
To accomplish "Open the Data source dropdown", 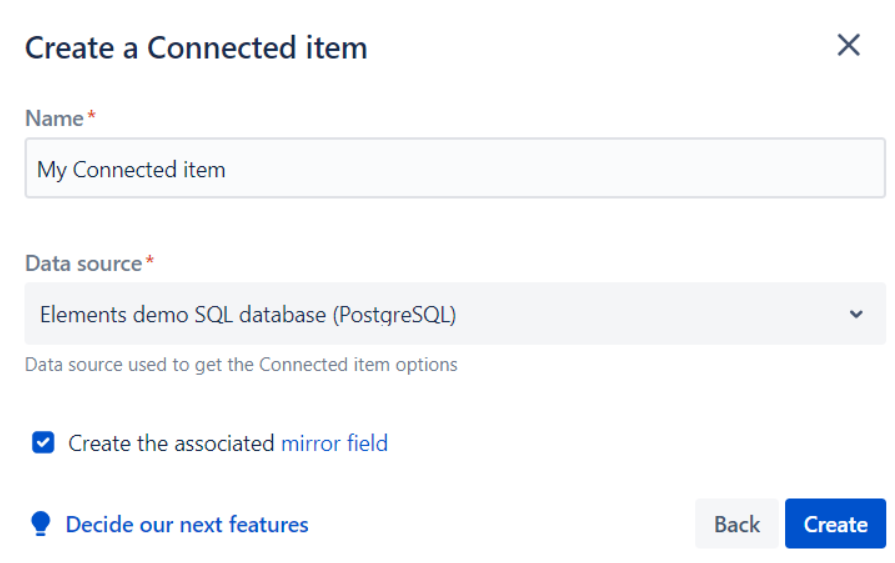I will pyautogui.click(x=455, y=314).
